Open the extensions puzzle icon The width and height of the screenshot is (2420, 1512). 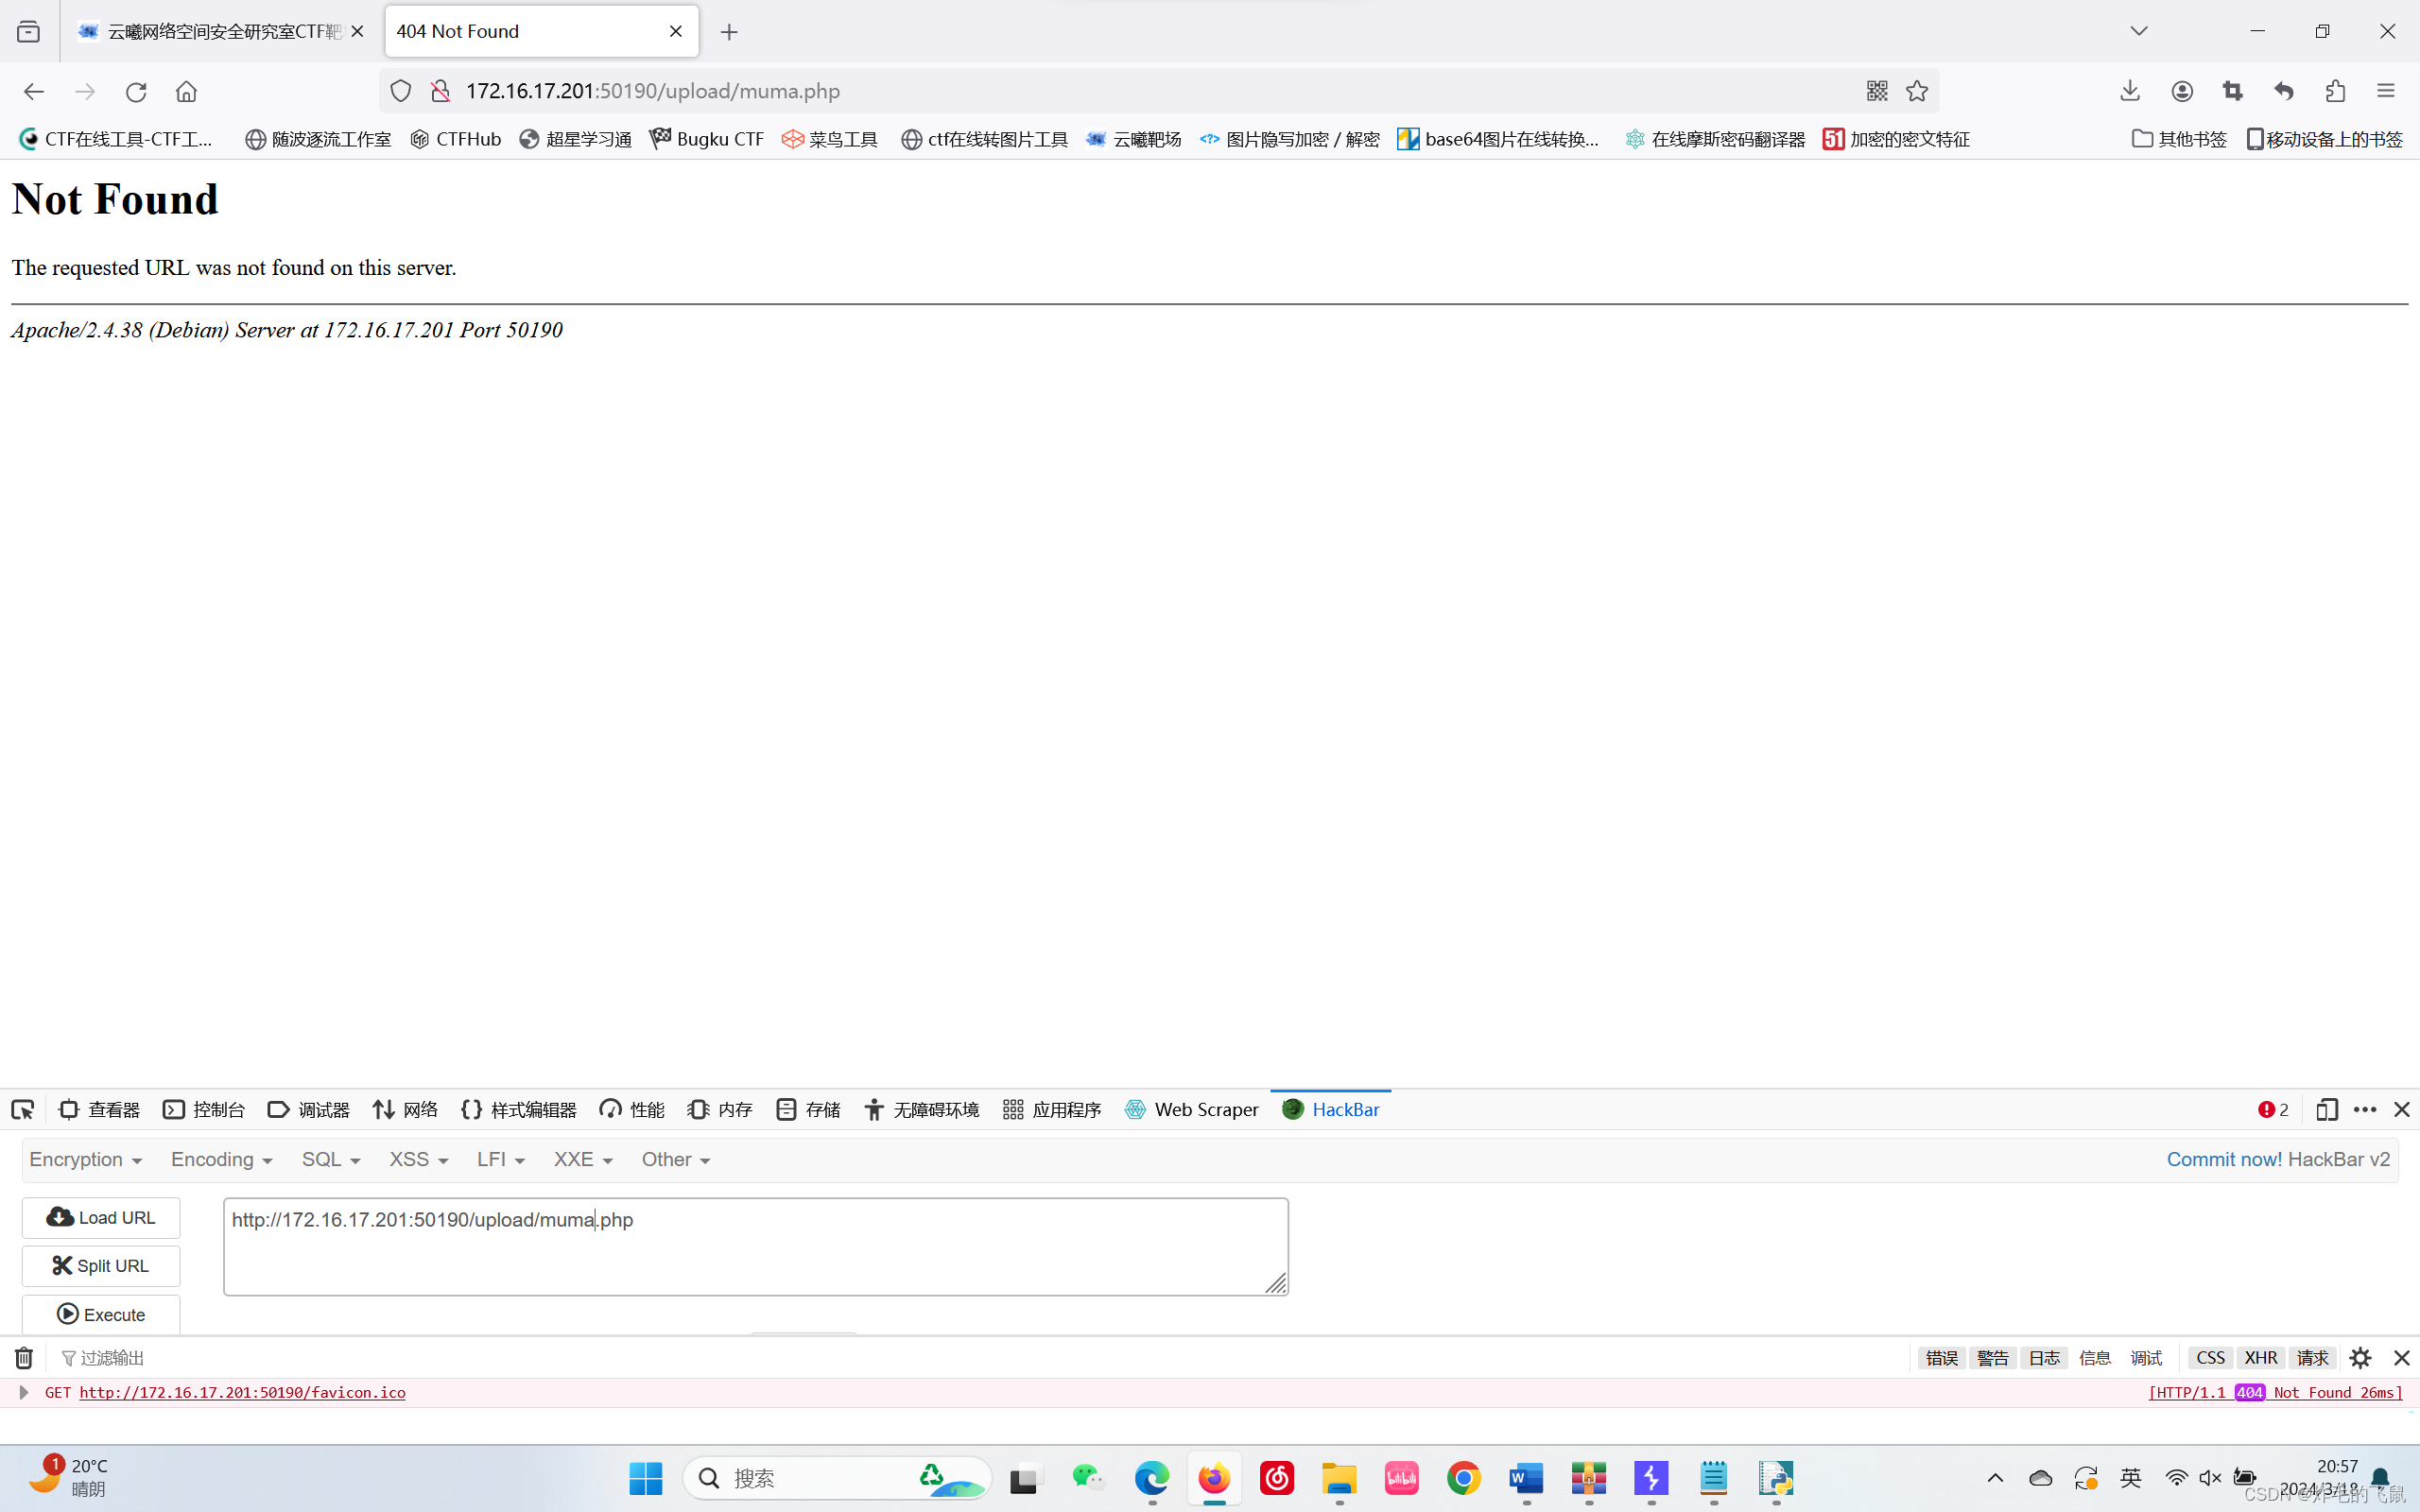[x=2335, y=91]
